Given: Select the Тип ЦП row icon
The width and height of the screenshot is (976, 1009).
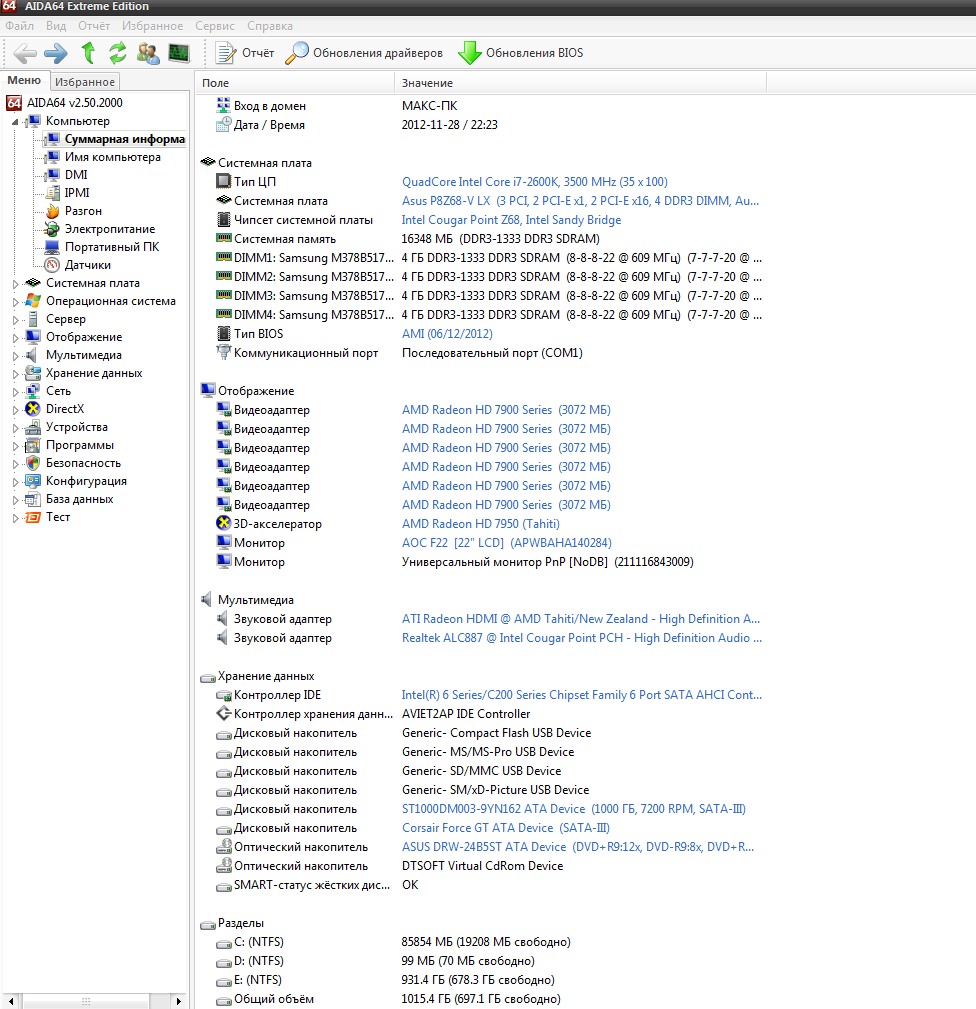Looking at the screenshot, I should 223,182.
